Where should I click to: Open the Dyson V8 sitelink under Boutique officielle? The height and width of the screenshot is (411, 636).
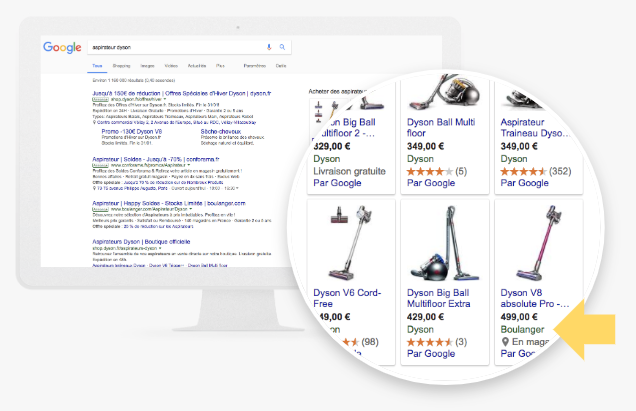click(166, 265)
